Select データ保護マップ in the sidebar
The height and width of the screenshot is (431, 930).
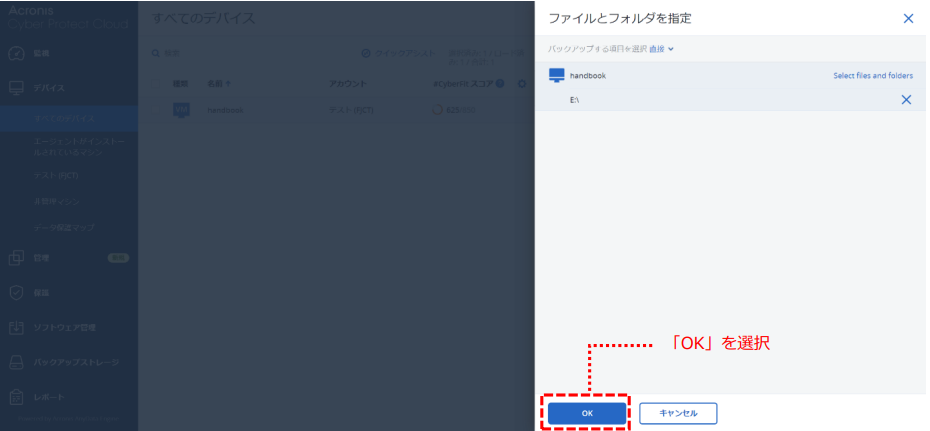point(64,228)
